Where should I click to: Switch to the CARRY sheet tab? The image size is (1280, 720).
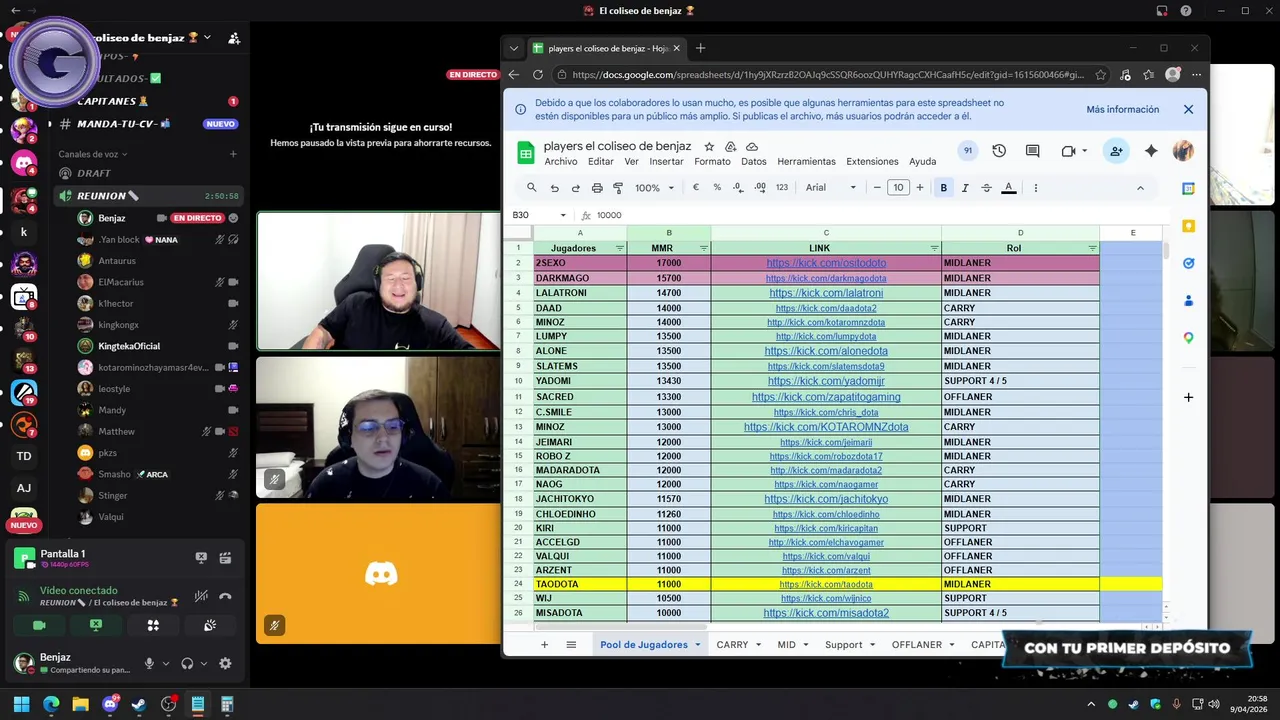(x=739, y=645)
